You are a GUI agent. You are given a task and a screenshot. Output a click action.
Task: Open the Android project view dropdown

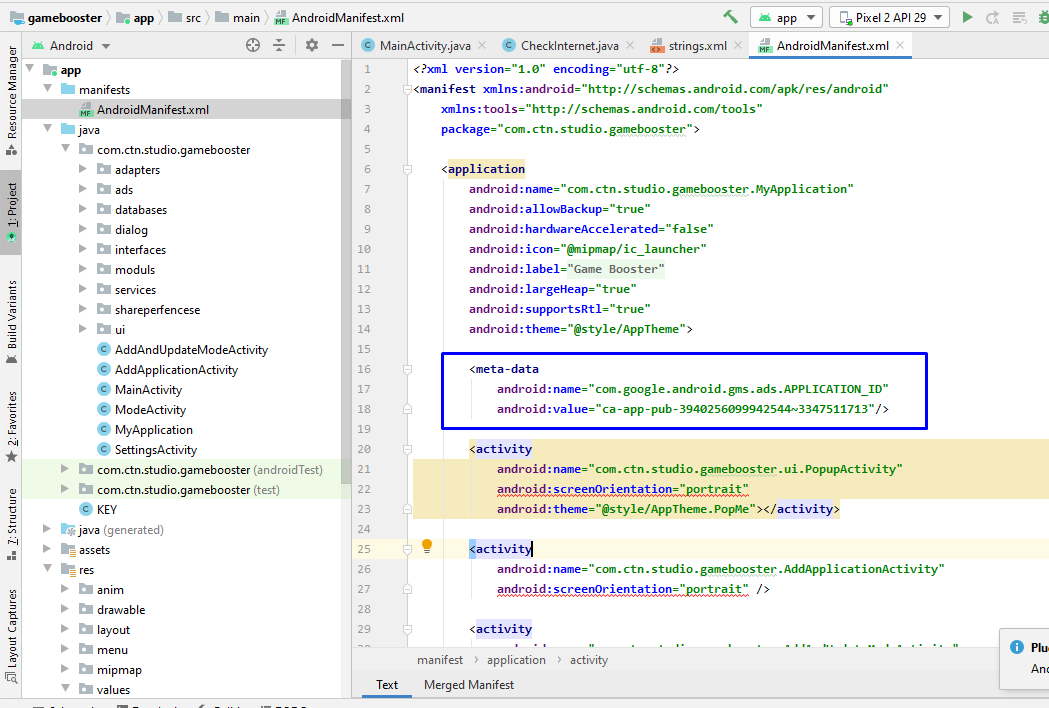(x=71, y=46)
